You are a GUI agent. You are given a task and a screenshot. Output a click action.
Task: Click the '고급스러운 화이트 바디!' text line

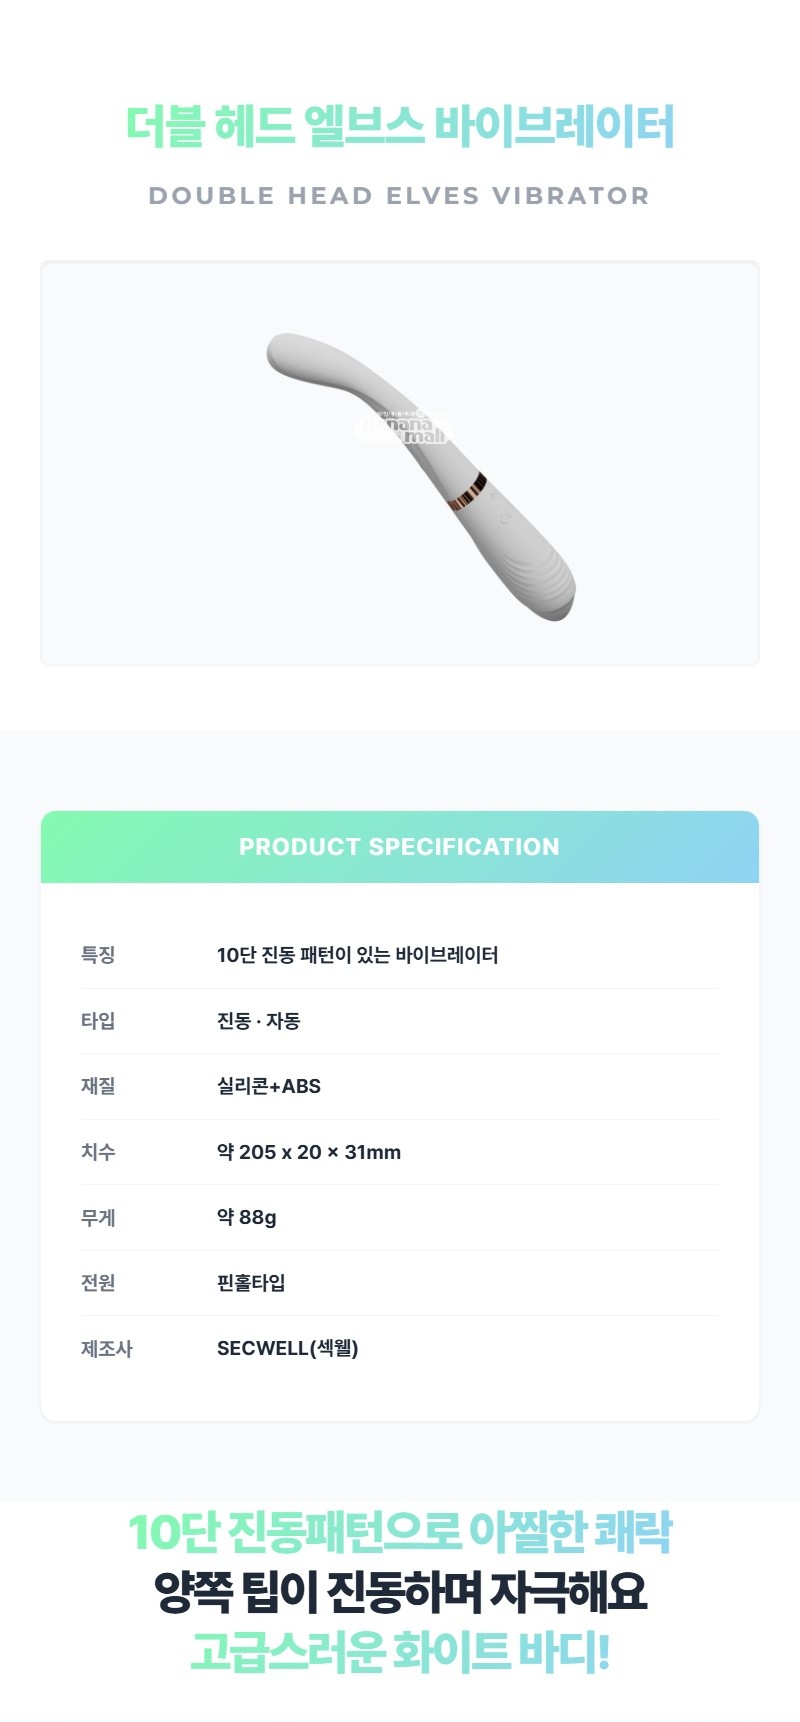[400, 1651]
